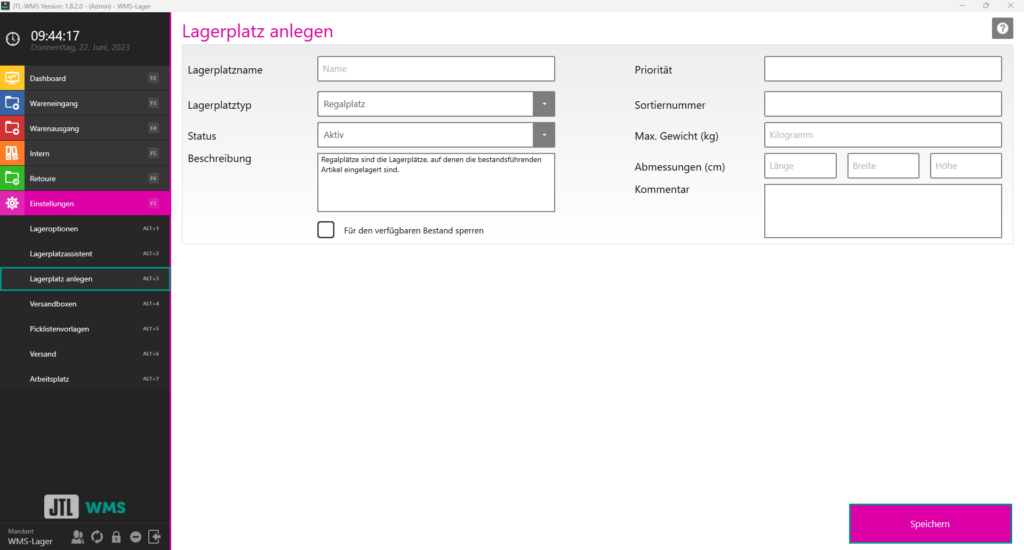Minimize the JTL-WMS window
Screen dimensions: 1024x550
962,5
